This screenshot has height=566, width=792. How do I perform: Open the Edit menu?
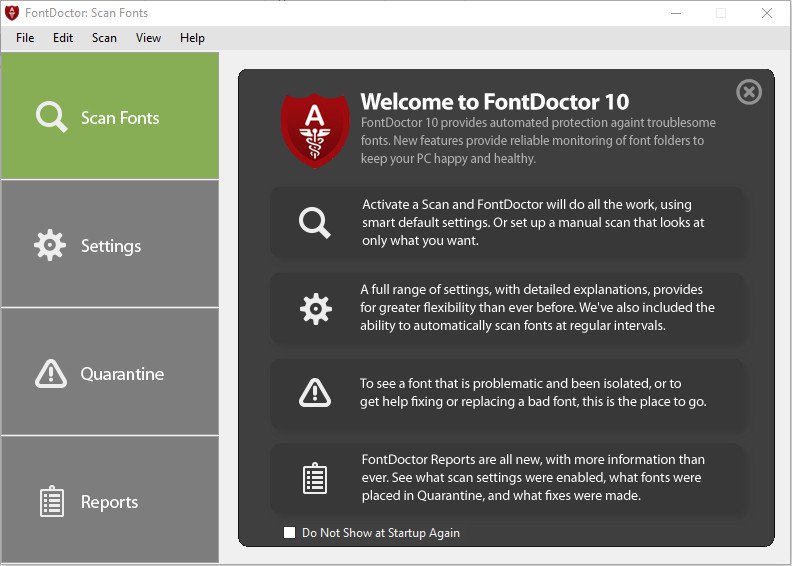point(63,38)
